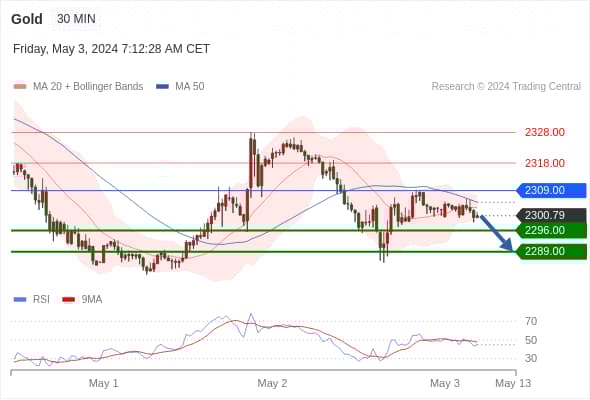Click the 9MA legend color marker
Image resolution: width=590 pixels, height=400 pixels.
[x=68, y=300]
